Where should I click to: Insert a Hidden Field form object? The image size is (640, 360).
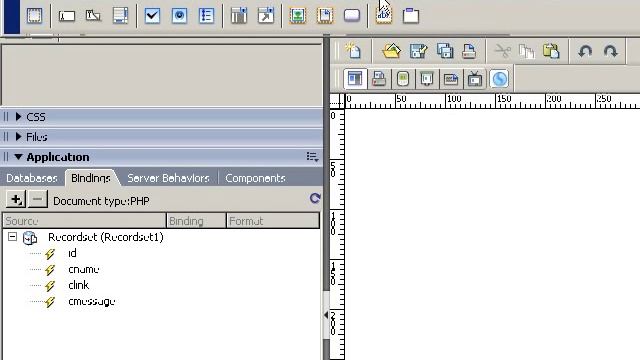[x=93, y=16]
